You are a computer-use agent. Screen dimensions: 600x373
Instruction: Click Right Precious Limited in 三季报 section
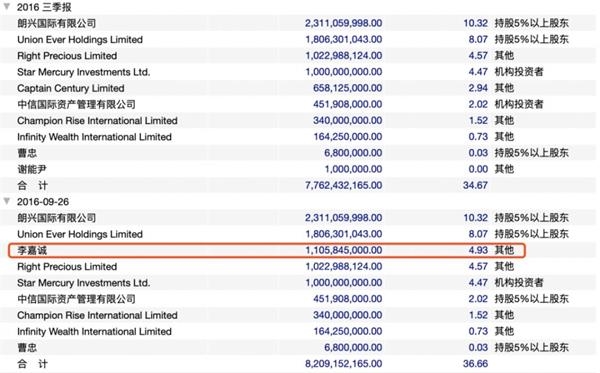(67, 56)
